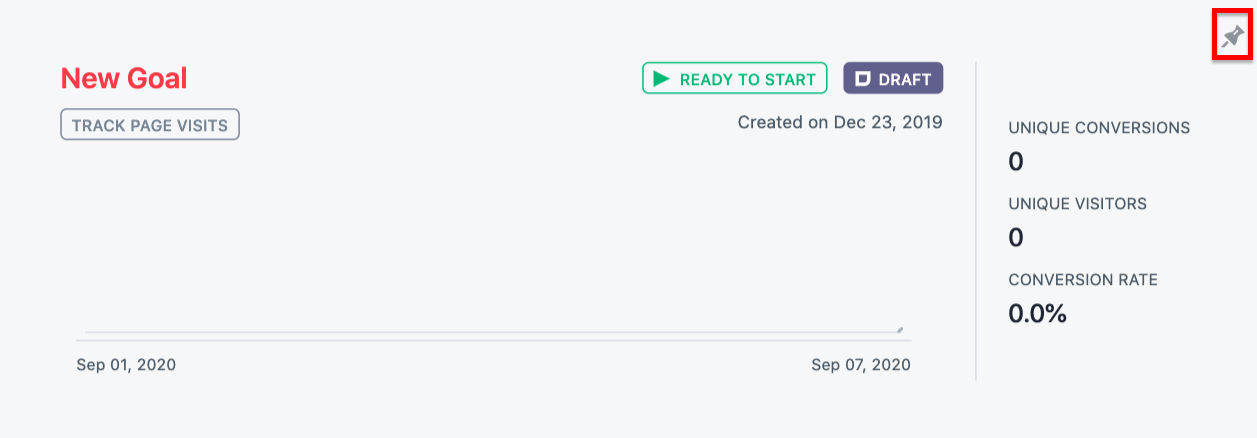Click the flat conversion chart line
The image size is (1257, 438).
(493, 331)
